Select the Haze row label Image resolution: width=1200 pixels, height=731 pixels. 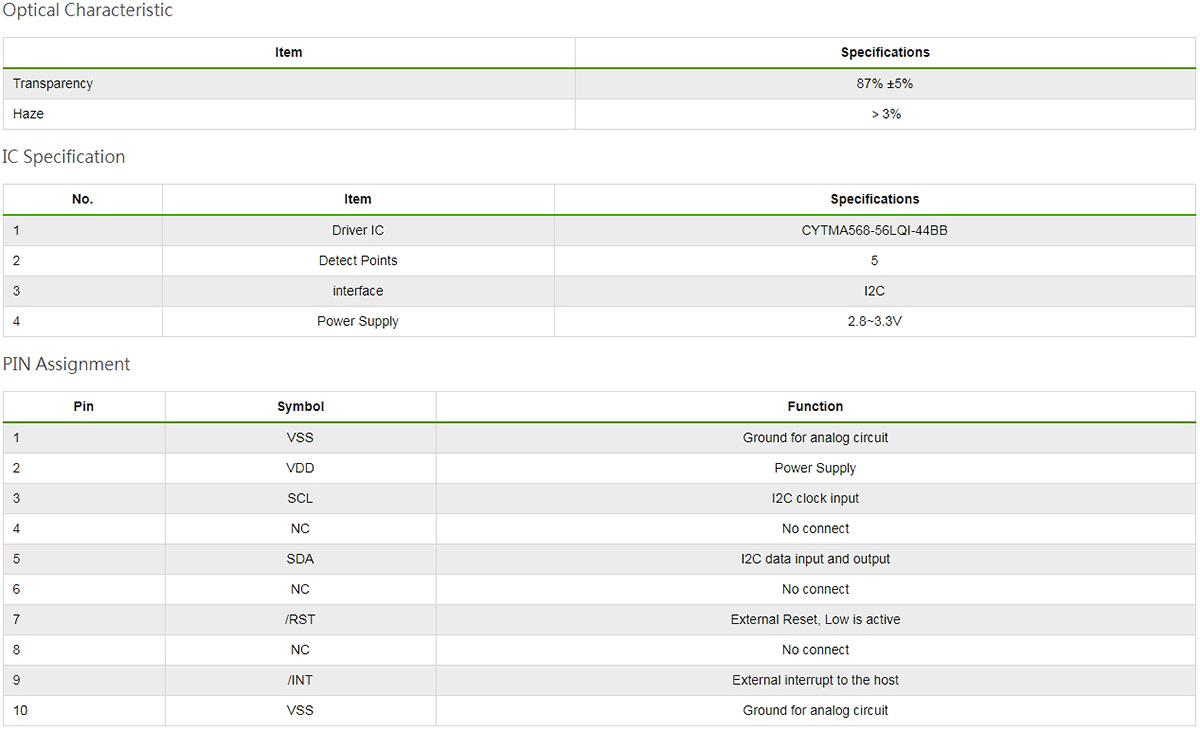pos(29,114)
